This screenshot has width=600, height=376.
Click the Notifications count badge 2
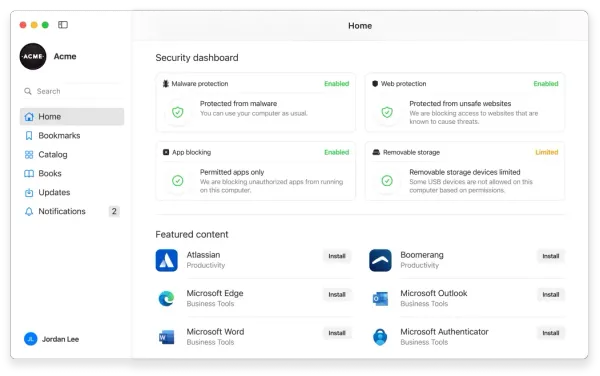pyautogui.click(x=114, y=211)
